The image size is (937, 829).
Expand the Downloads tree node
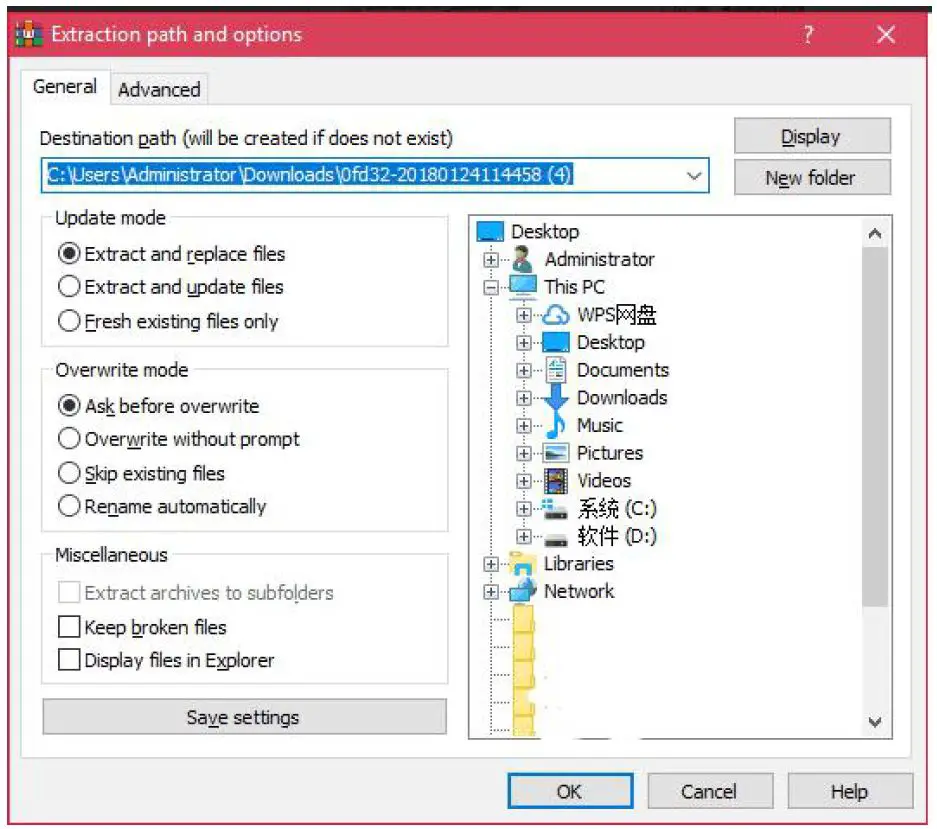(x=523, y=397)
